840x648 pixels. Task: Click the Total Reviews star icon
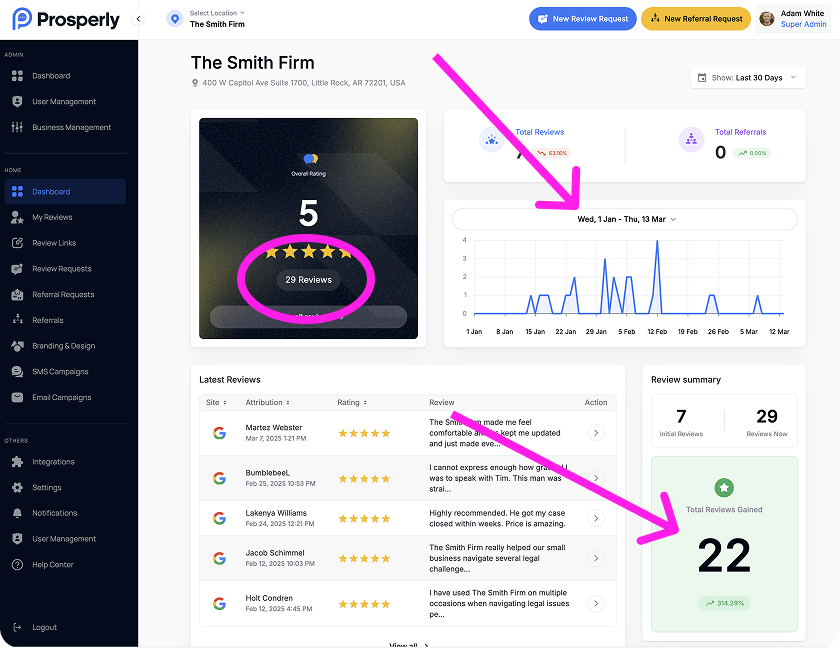(491, 140)
